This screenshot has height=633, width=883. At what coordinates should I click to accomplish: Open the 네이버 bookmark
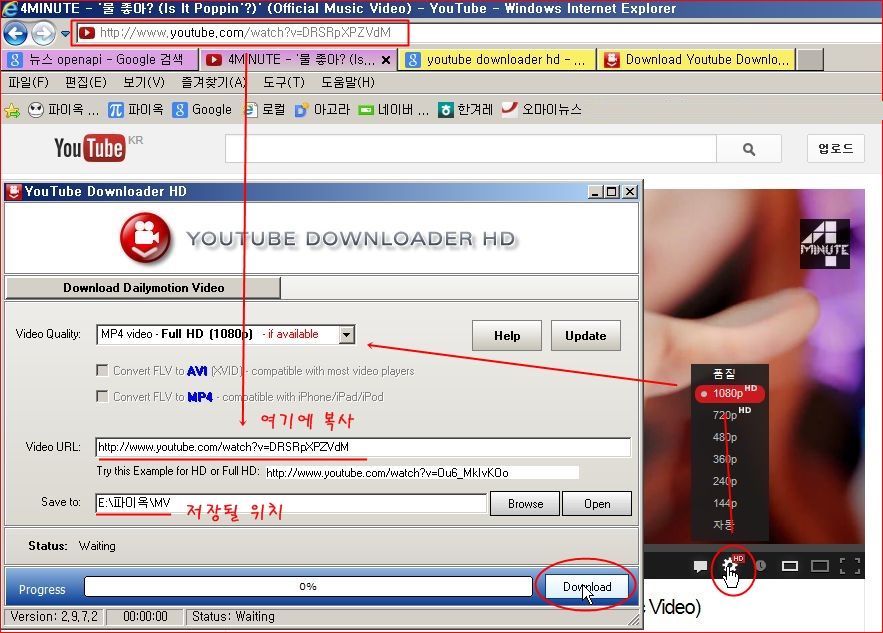pos(394,110)
